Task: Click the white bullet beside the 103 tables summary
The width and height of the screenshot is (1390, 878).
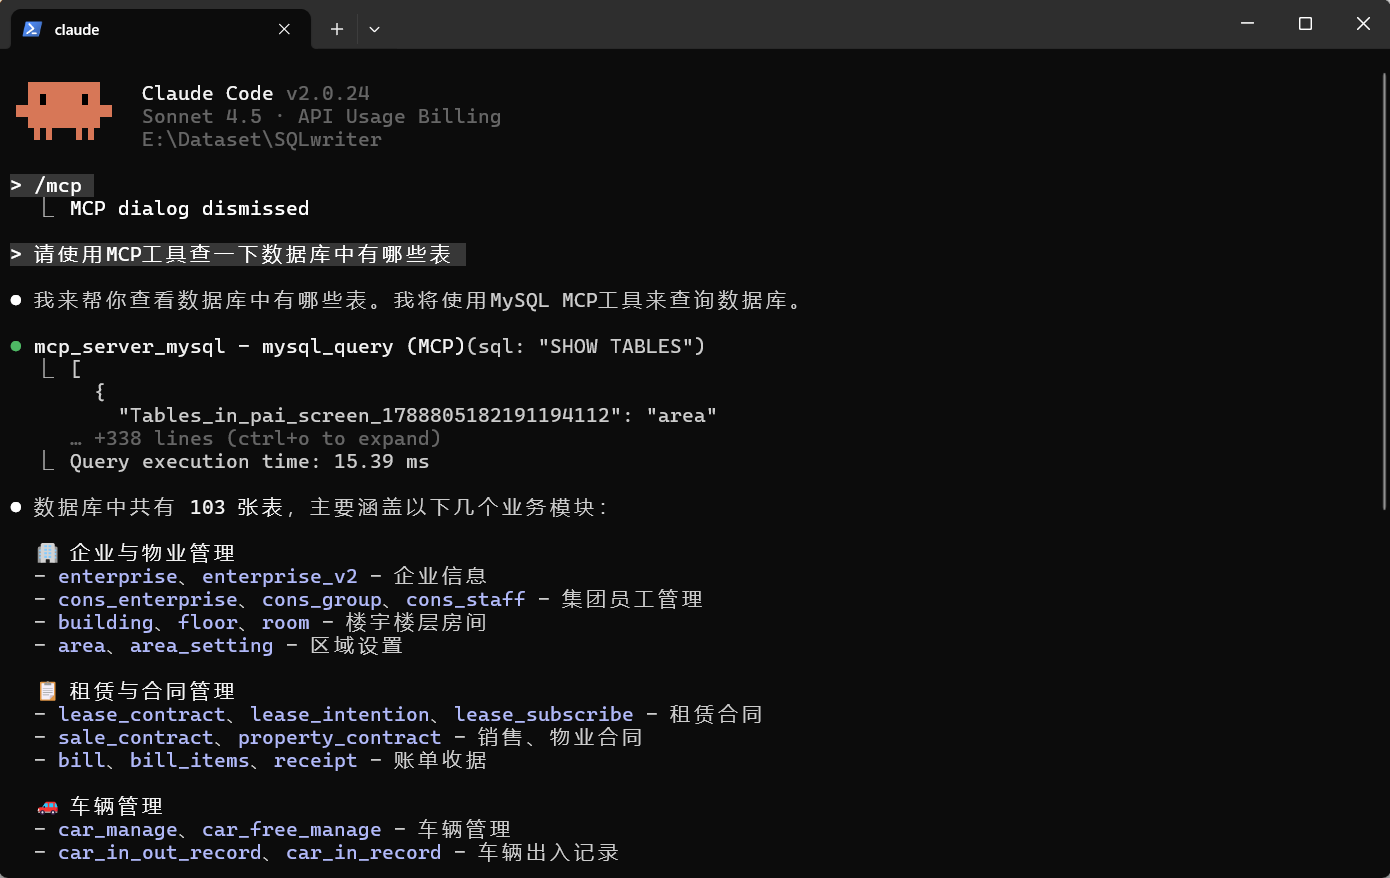Action: [15, 506]
